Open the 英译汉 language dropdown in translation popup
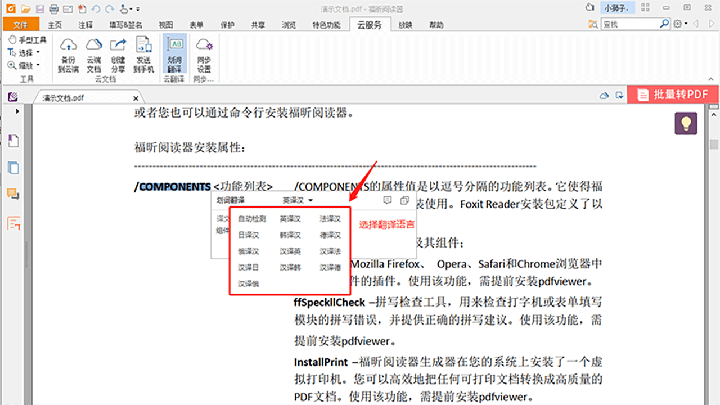This screenshot has width=720, height=405. (298, 200)
